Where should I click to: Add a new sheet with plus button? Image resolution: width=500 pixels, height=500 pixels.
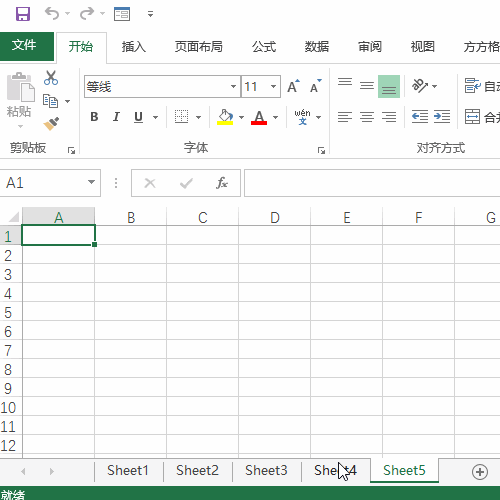click(x=480, y=472)
